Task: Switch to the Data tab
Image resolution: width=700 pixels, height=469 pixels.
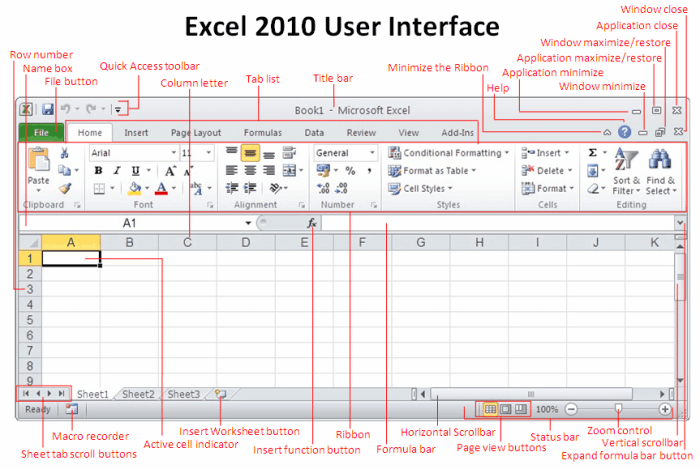Action: (x=314, y=133)
